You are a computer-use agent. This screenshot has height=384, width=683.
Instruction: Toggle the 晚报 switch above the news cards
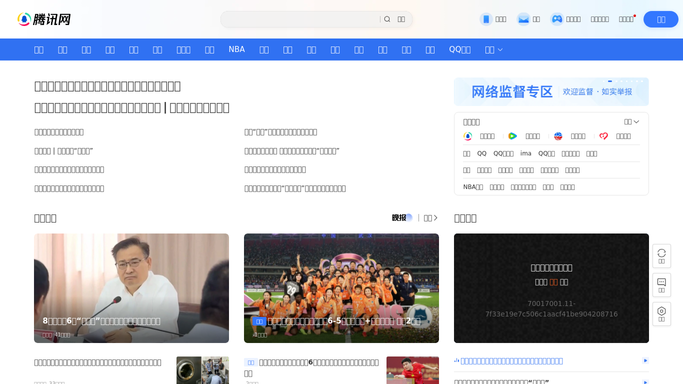(x=402, y=218)
